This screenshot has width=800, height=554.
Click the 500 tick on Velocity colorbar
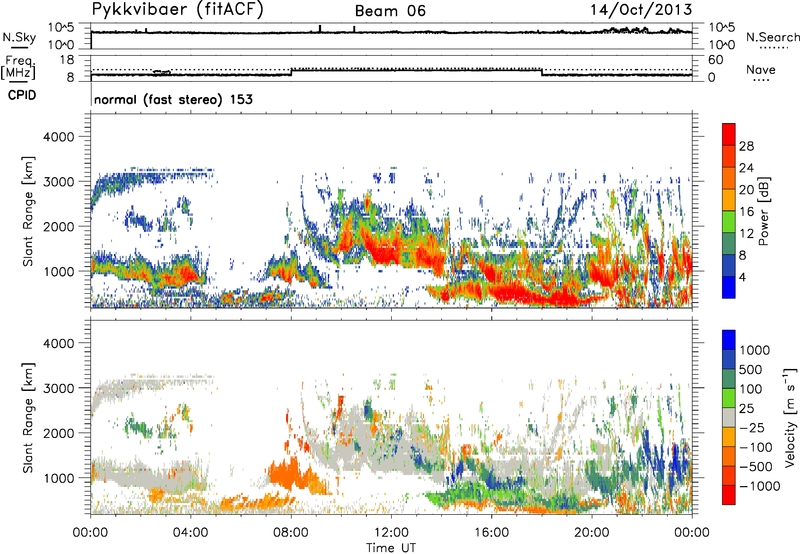coord(751,369)
